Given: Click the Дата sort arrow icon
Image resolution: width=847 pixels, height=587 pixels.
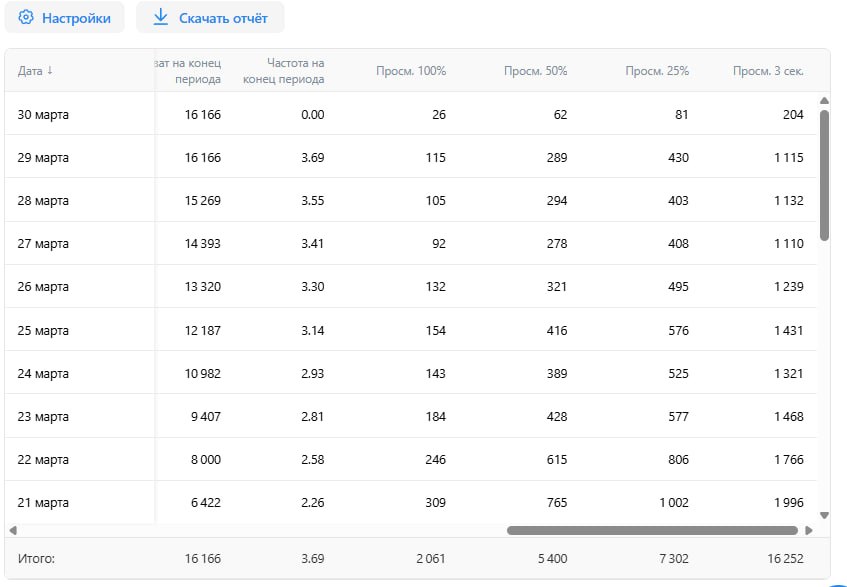Looking at the screenshot, I should (x=50, y=70).
